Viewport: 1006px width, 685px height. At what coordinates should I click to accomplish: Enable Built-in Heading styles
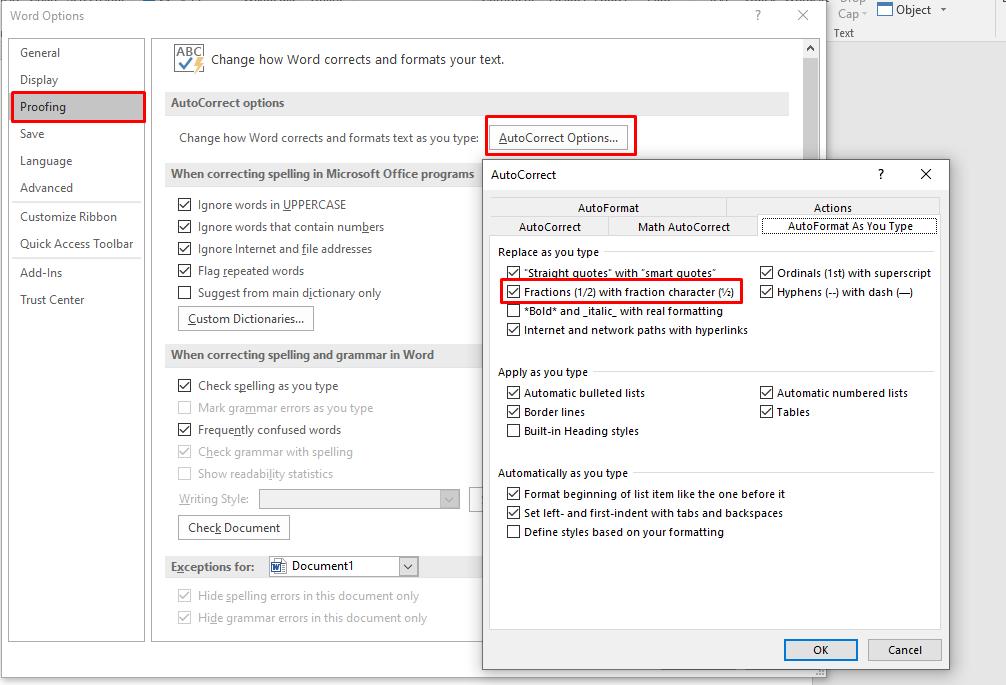513,431
